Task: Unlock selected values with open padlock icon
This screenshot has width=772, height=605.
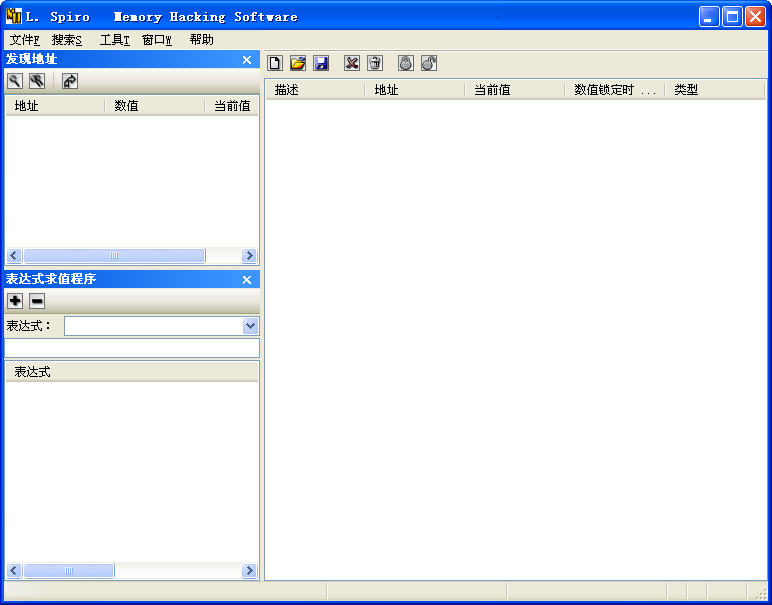Action: click(429, 63)
